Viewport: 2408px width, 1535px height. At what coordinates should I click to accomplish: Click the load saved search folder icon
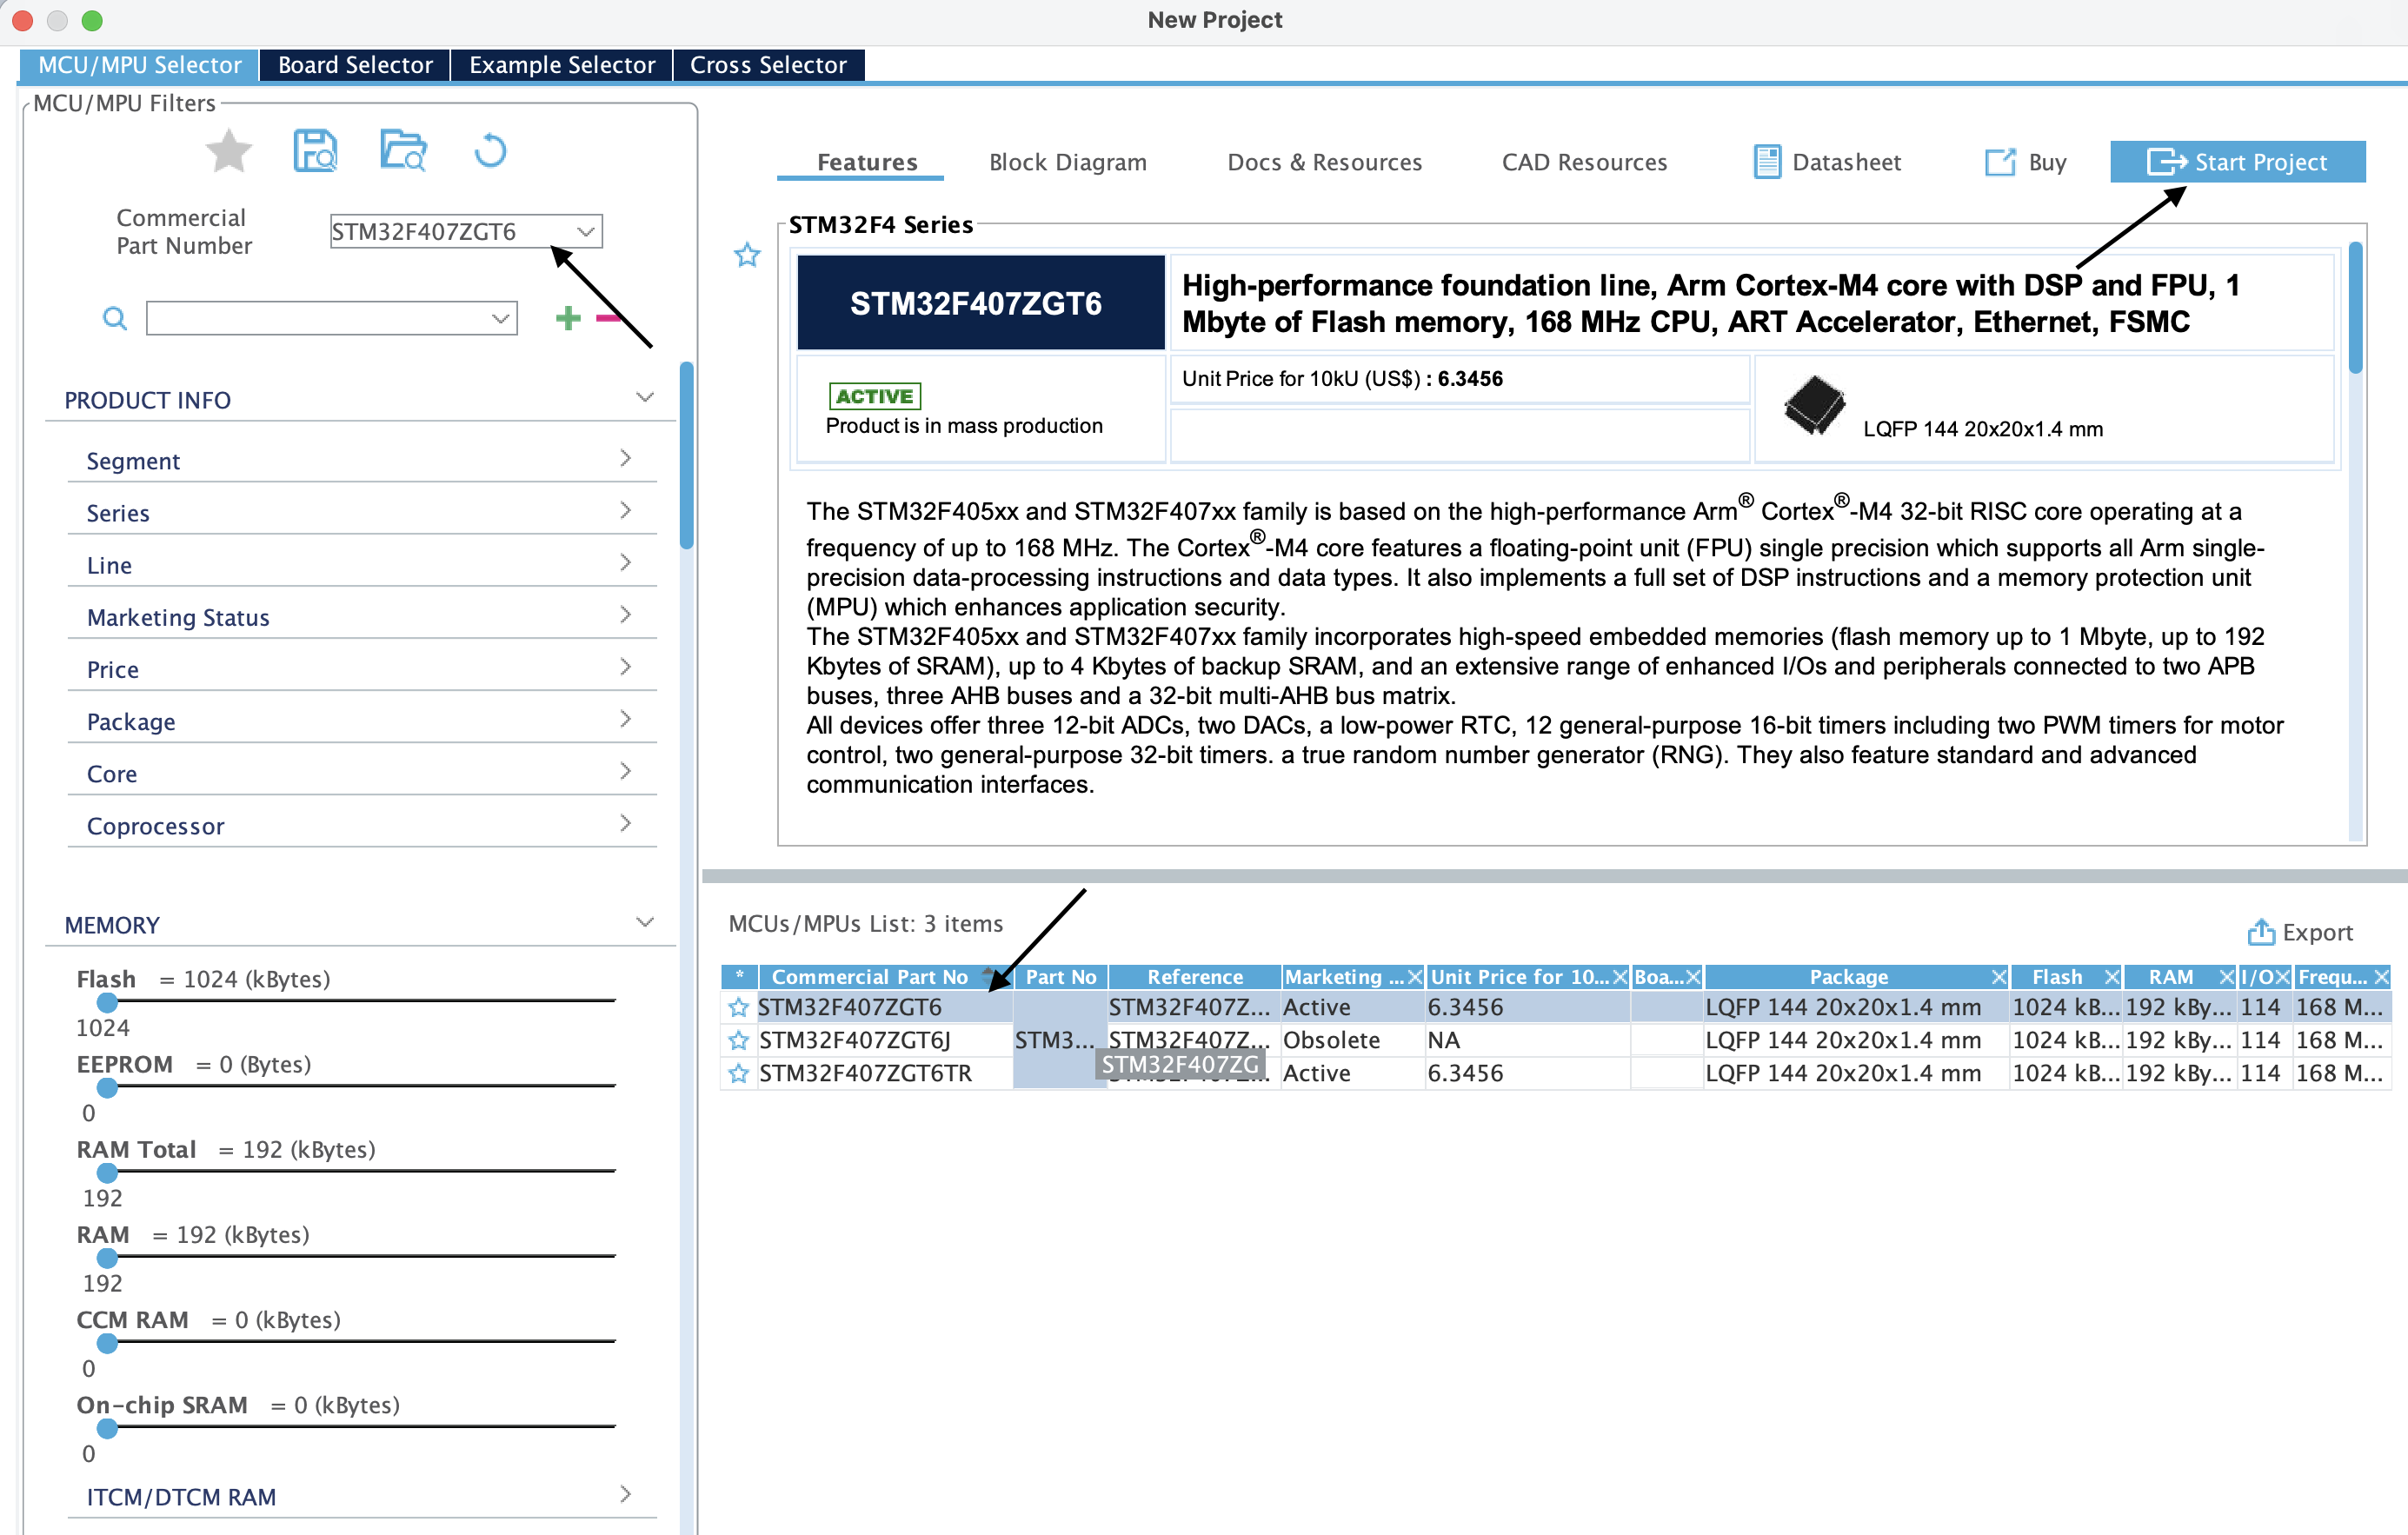tap(403, 152)
